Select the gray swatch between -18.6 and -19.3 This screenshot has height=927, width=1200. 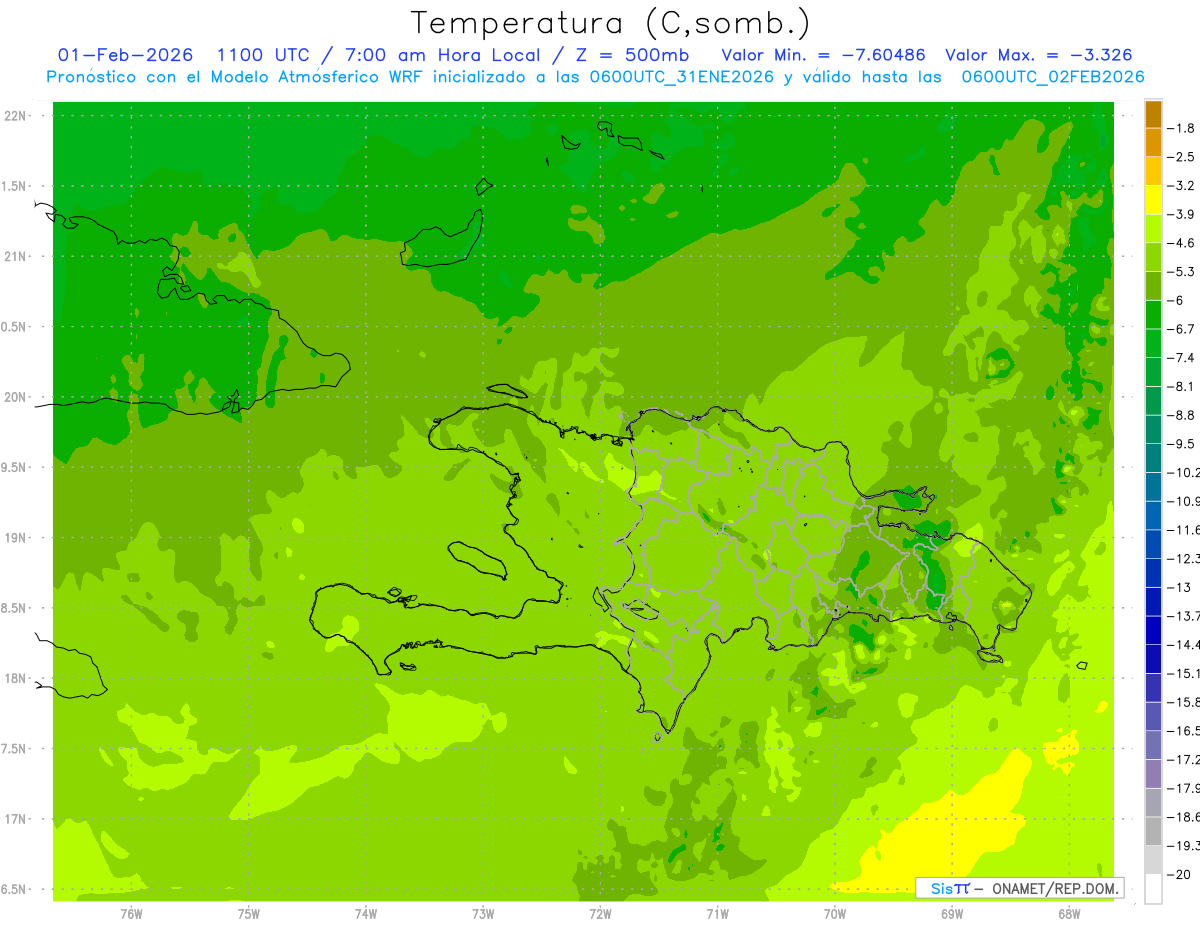[x=1153, y=831]
